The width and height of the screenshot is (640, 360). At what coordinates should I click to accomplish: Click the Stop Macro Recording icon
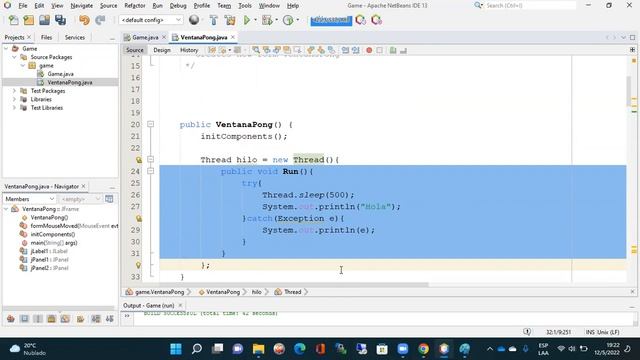(x=380, y=50)
